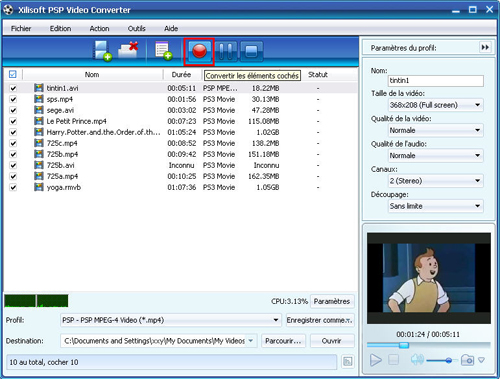Click the Xilisoft film reel title icon

pos(8,10)
